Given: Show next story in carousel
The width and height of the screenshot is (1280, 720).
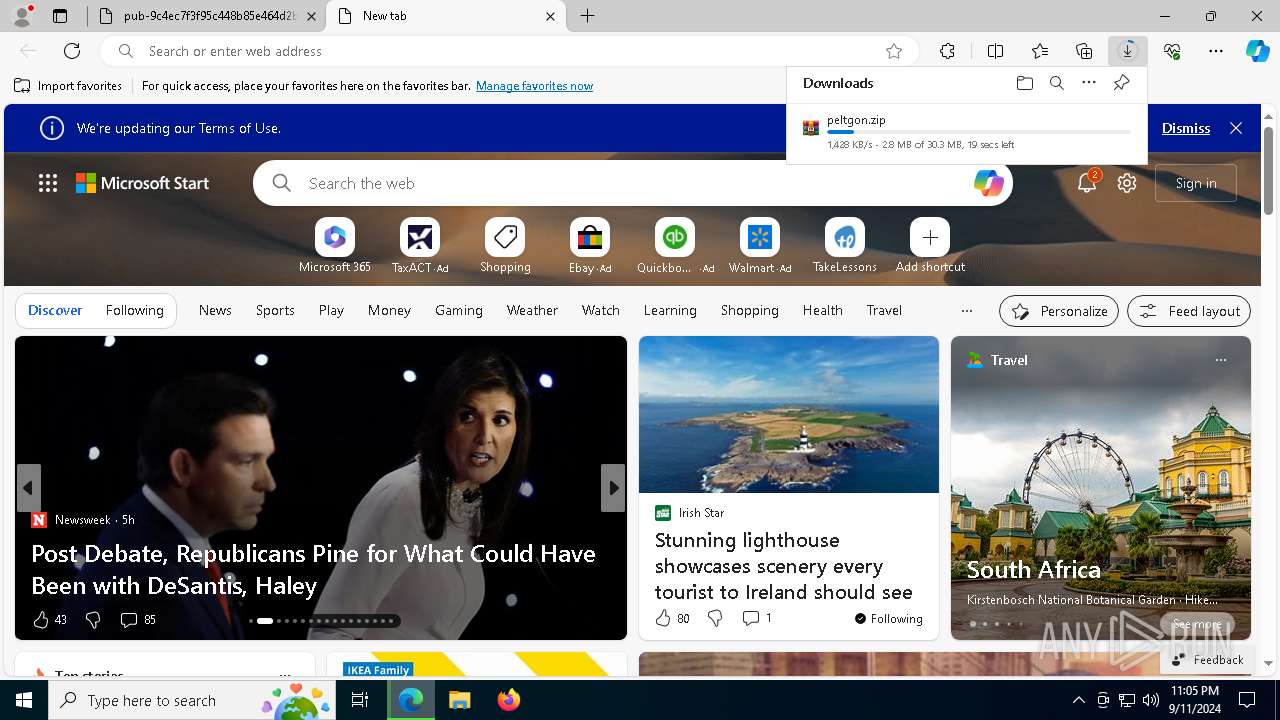Looking at the screenshot, I should coord(613,488).
